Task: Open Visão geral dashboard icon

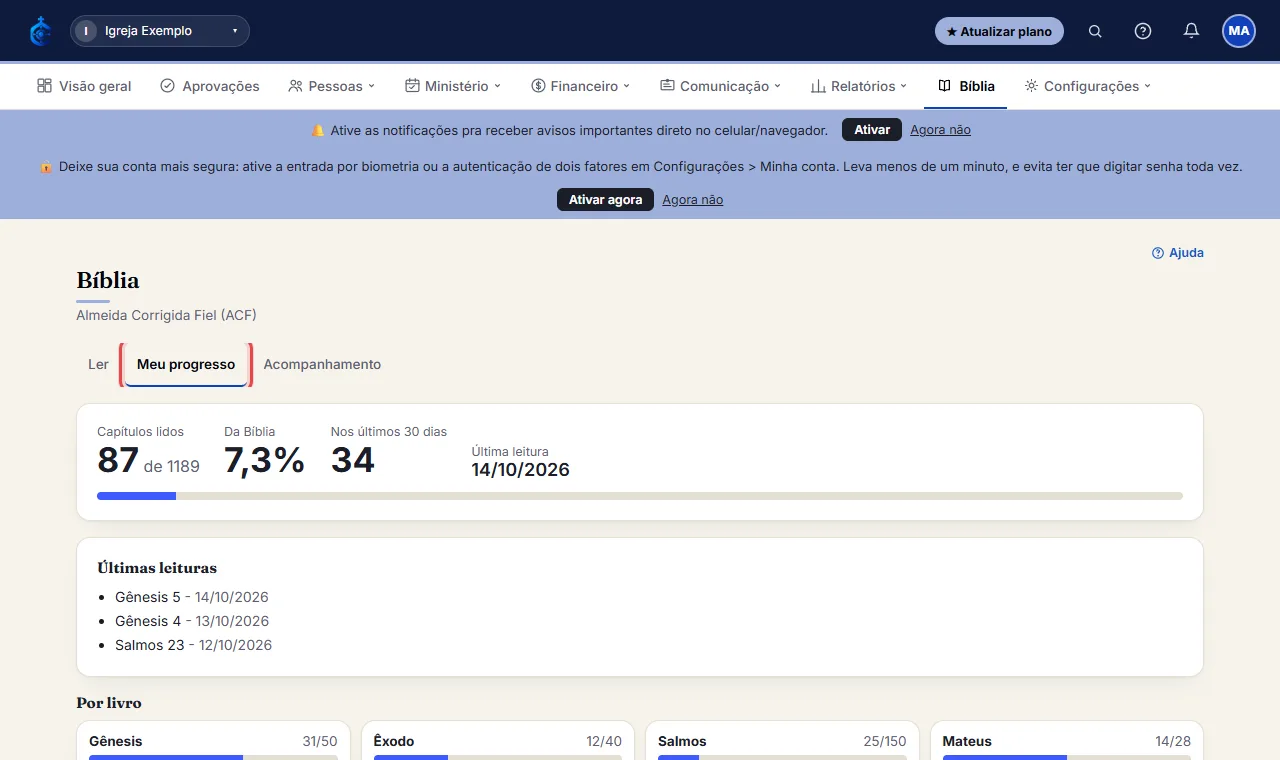Action: point(44,86)
